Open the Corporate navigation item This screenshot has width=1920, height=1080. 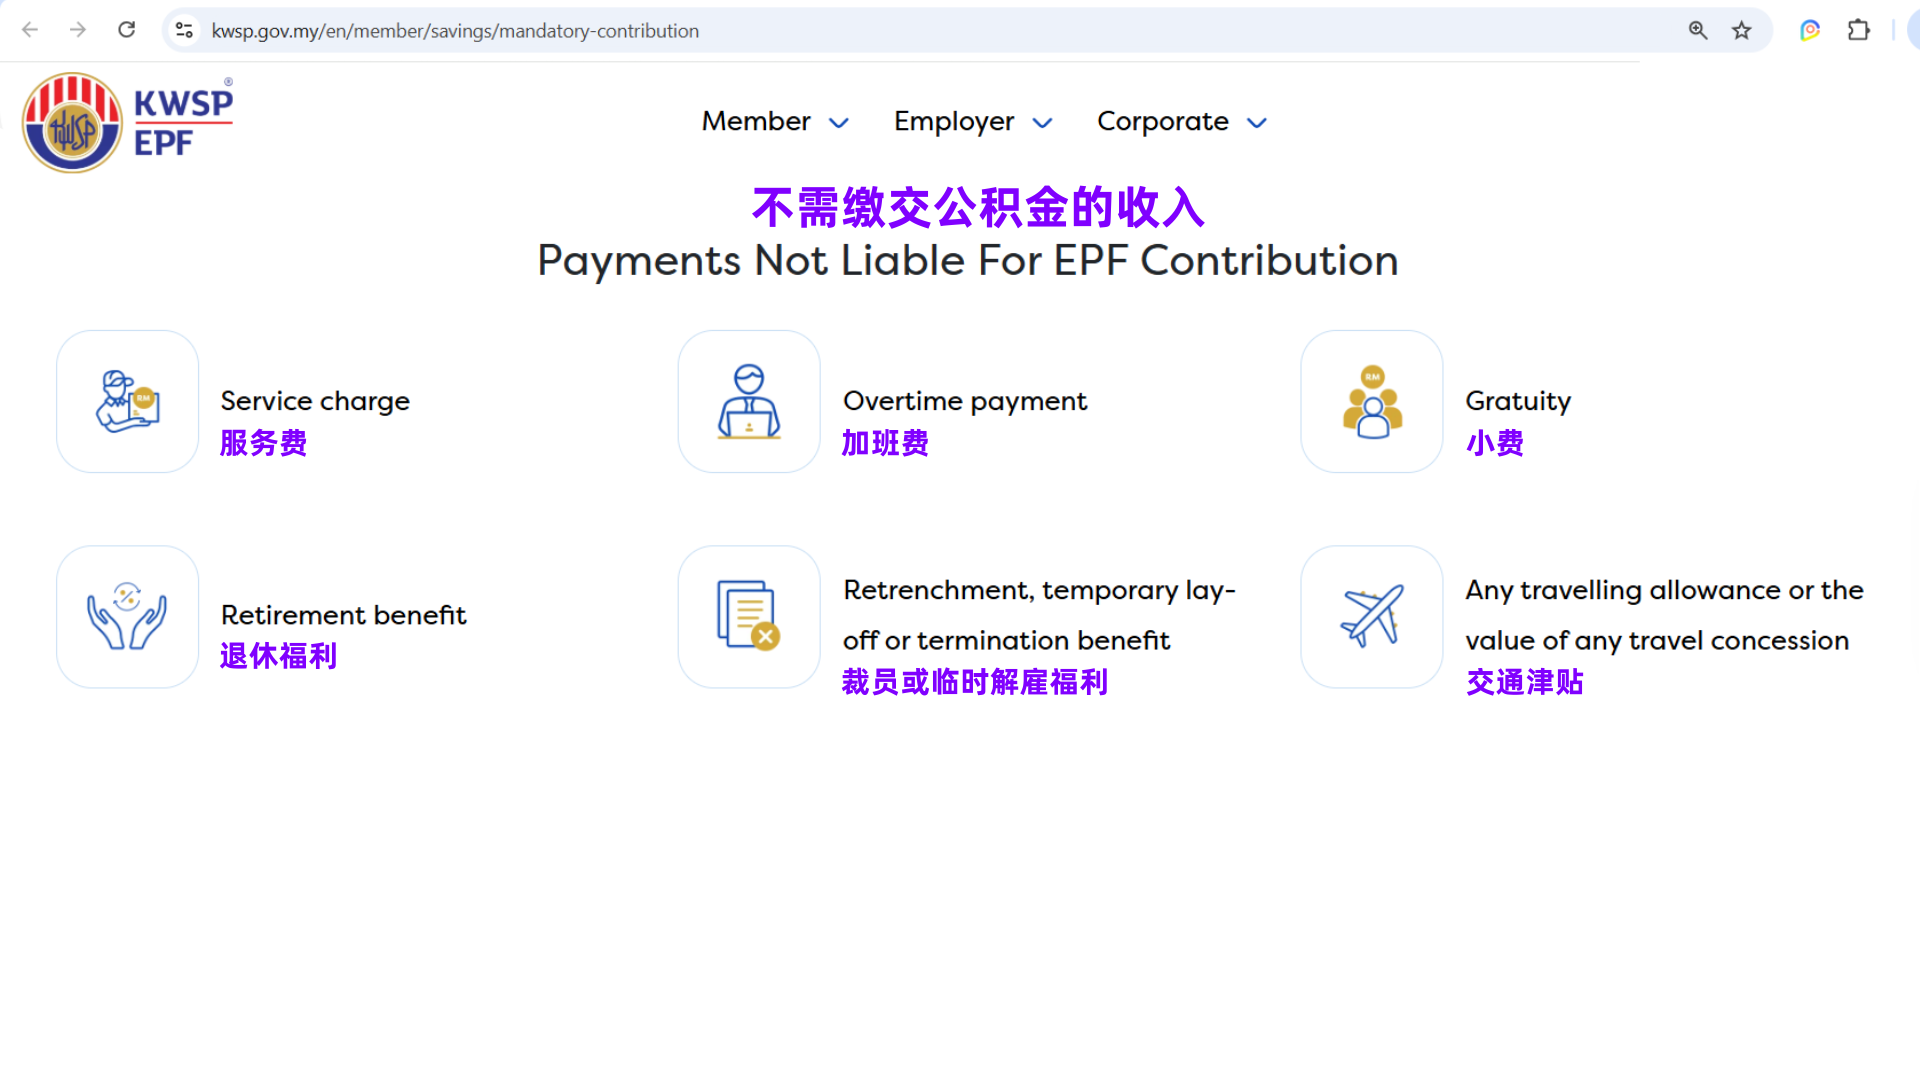click(x=1162, y=121)
